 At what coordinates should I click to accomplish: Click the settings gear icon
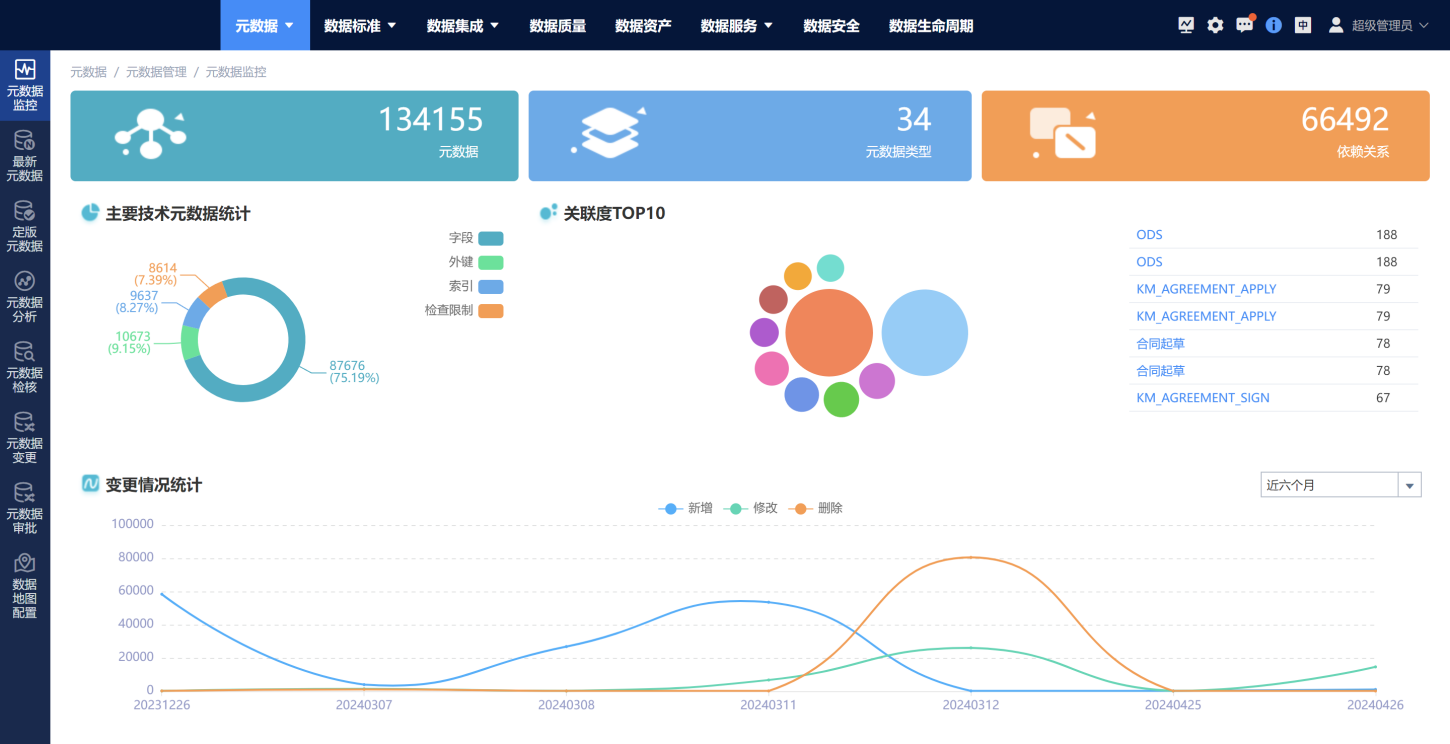pyautogui.click(x=1215, y=25)
